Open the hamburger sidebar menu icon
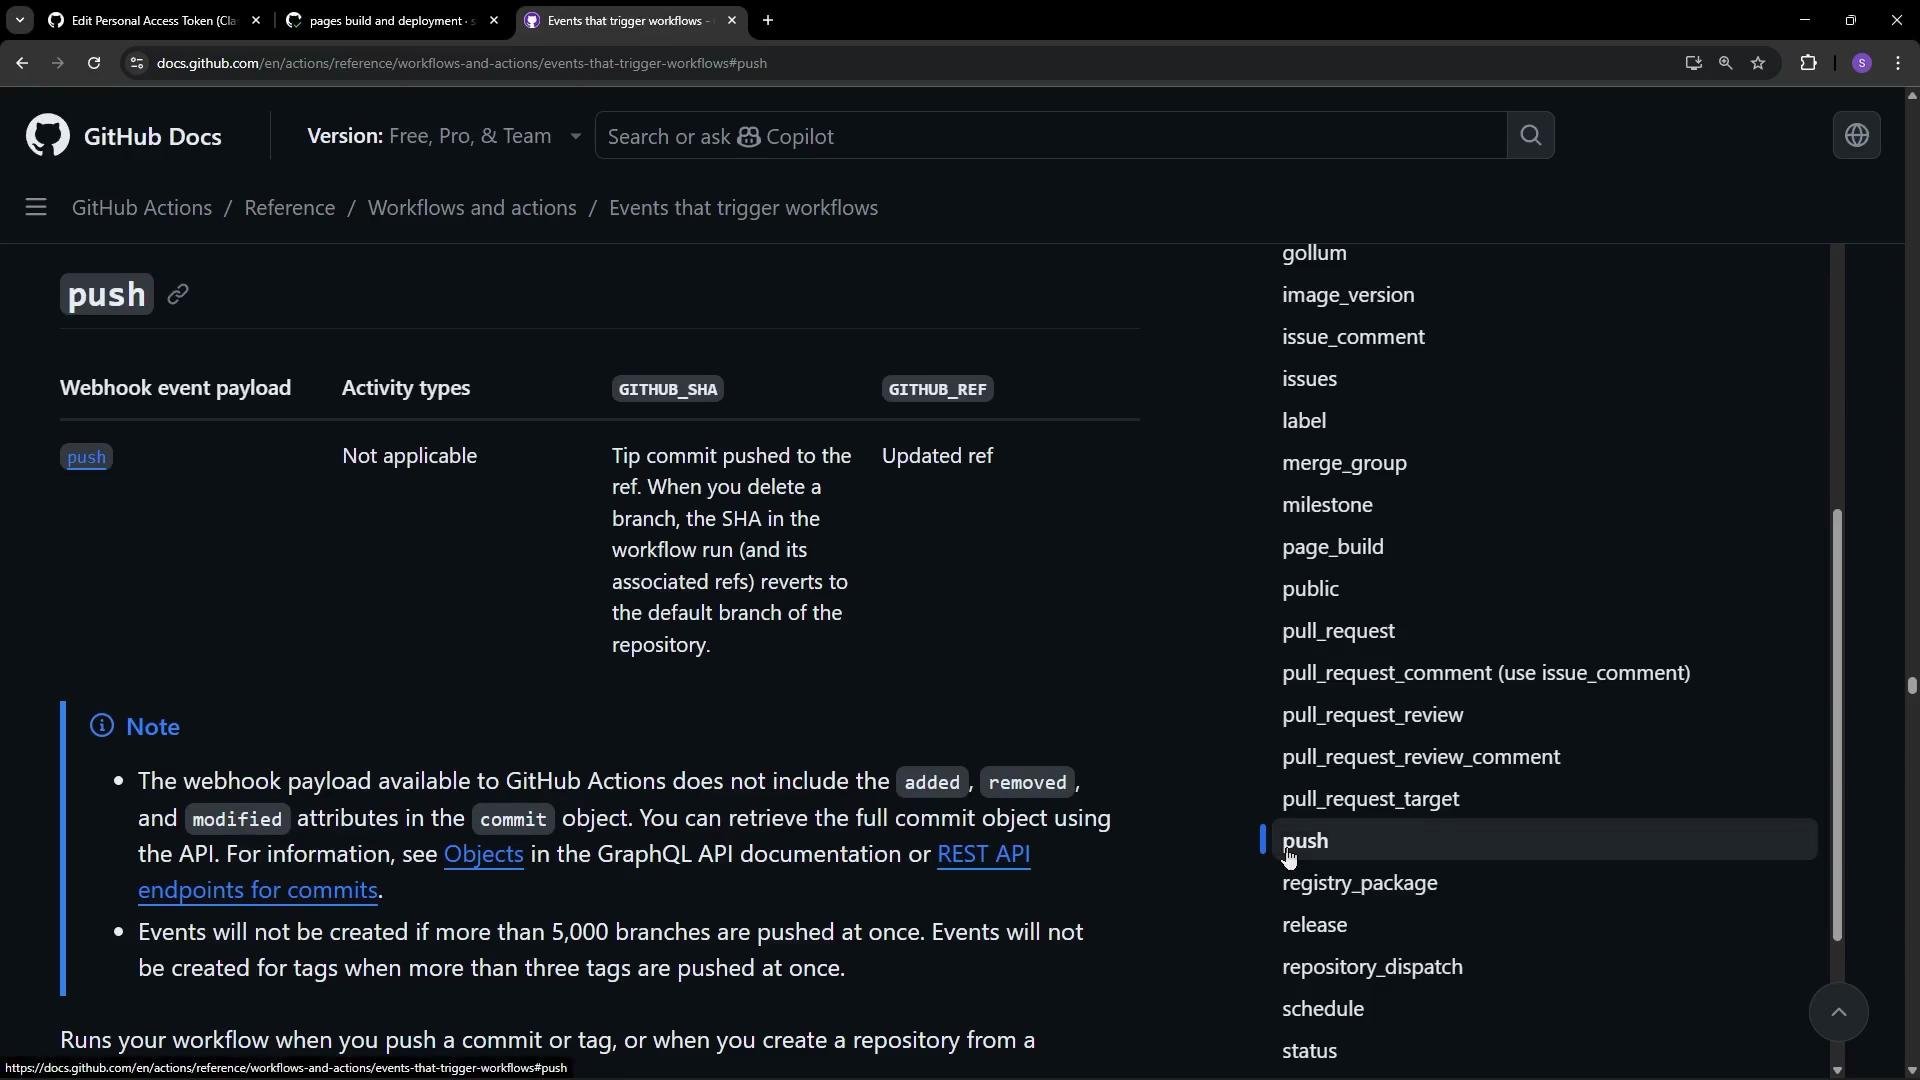This screenshot has height=1080, width=1920. click(36, 207)
